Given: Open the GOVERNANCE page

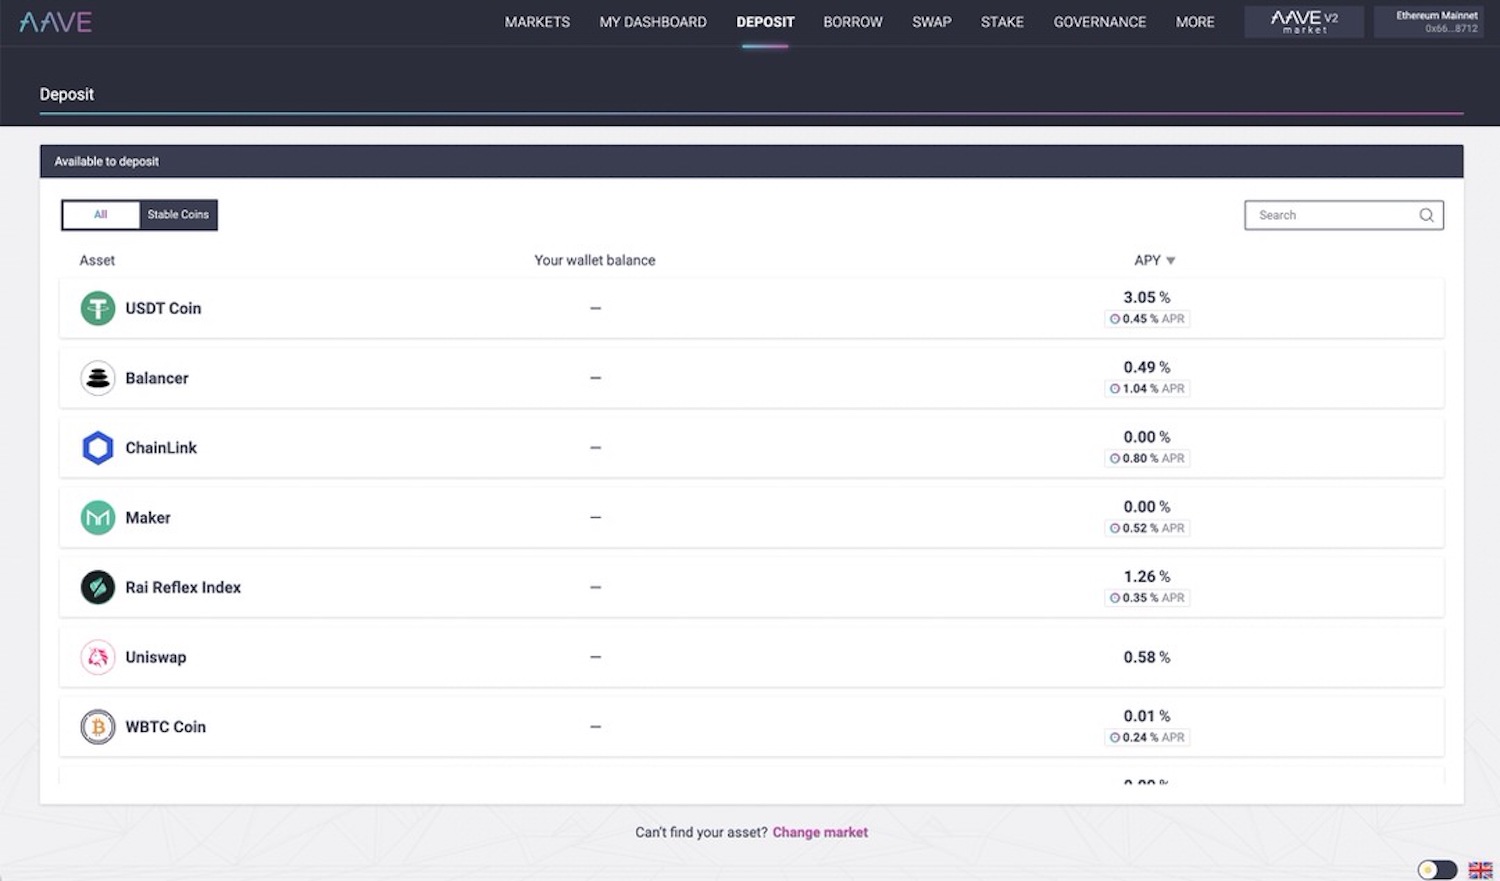Looking at the screenshot, I should 1100,22.
